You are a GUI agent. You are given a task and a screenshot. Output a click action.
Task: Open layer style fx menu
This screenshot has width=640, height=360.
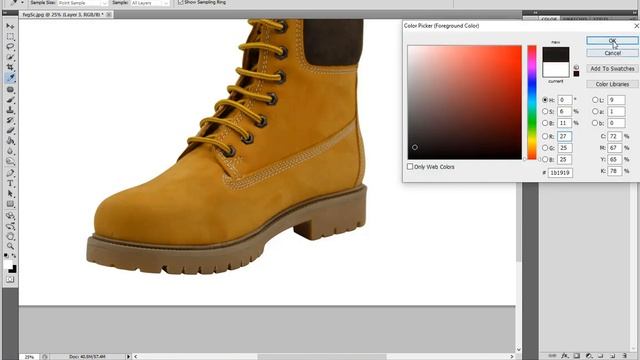[x=564, y=356]
